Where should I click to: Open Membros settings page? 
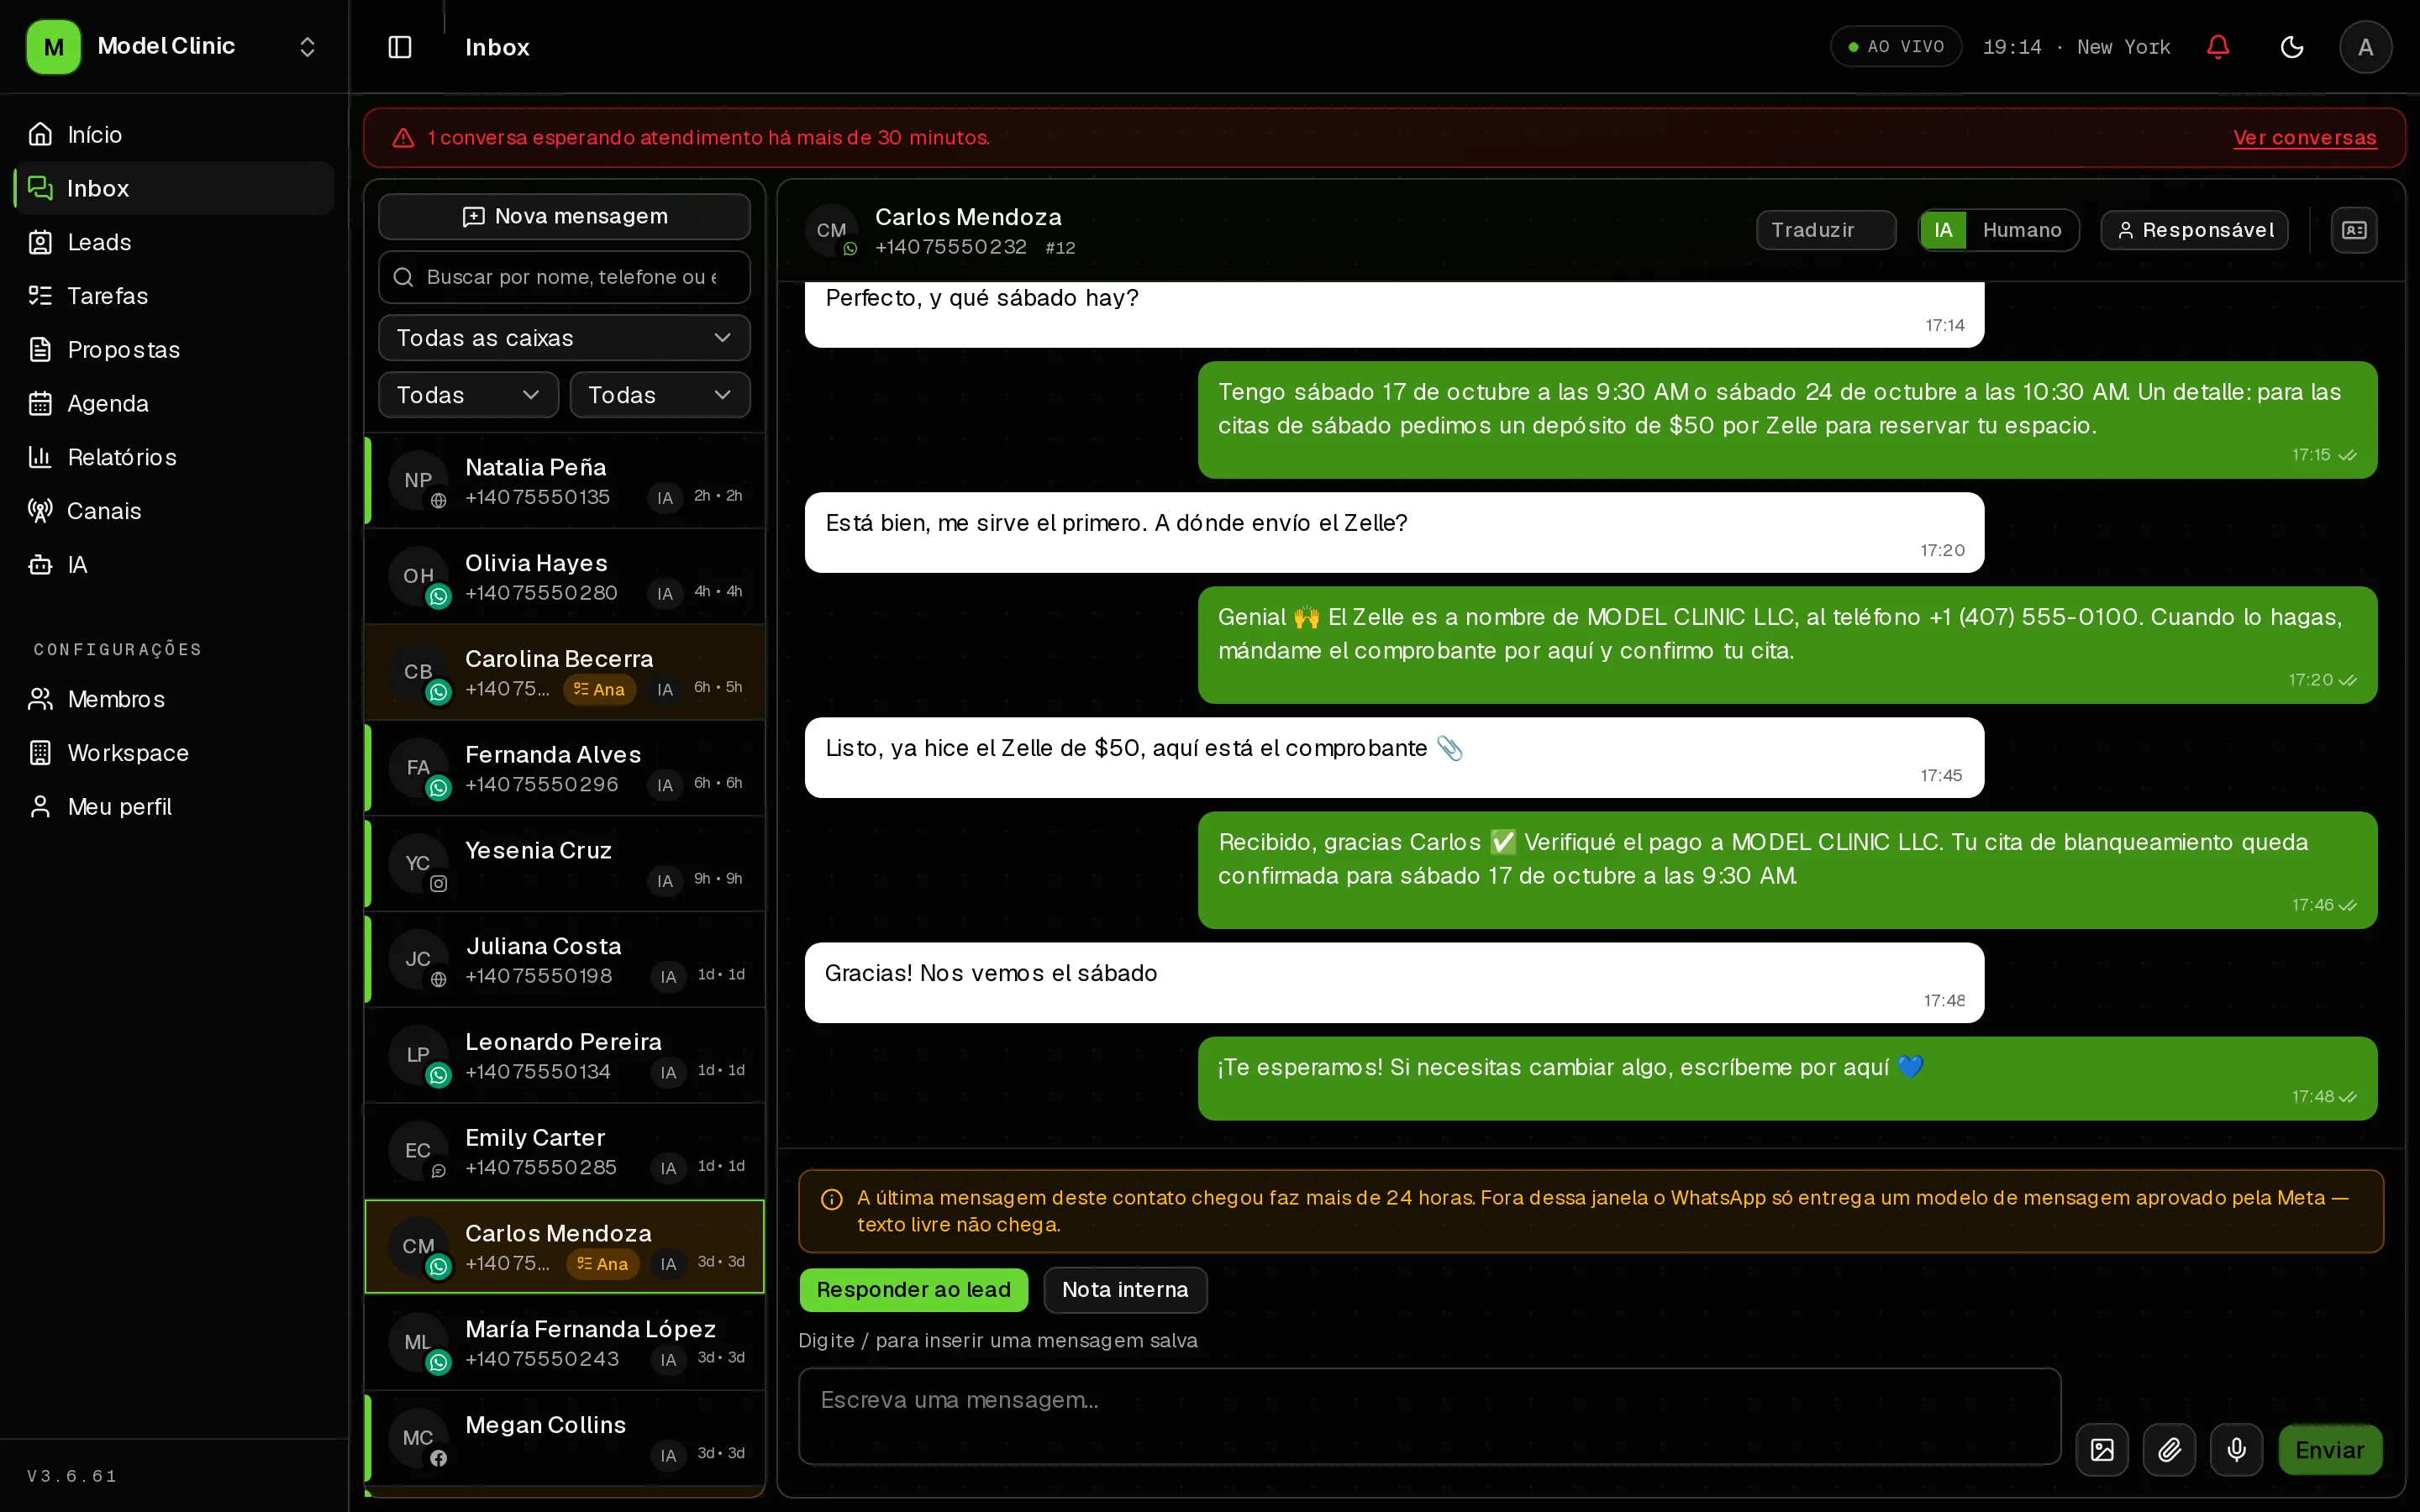pyautogui.click(x=174, y=699)
